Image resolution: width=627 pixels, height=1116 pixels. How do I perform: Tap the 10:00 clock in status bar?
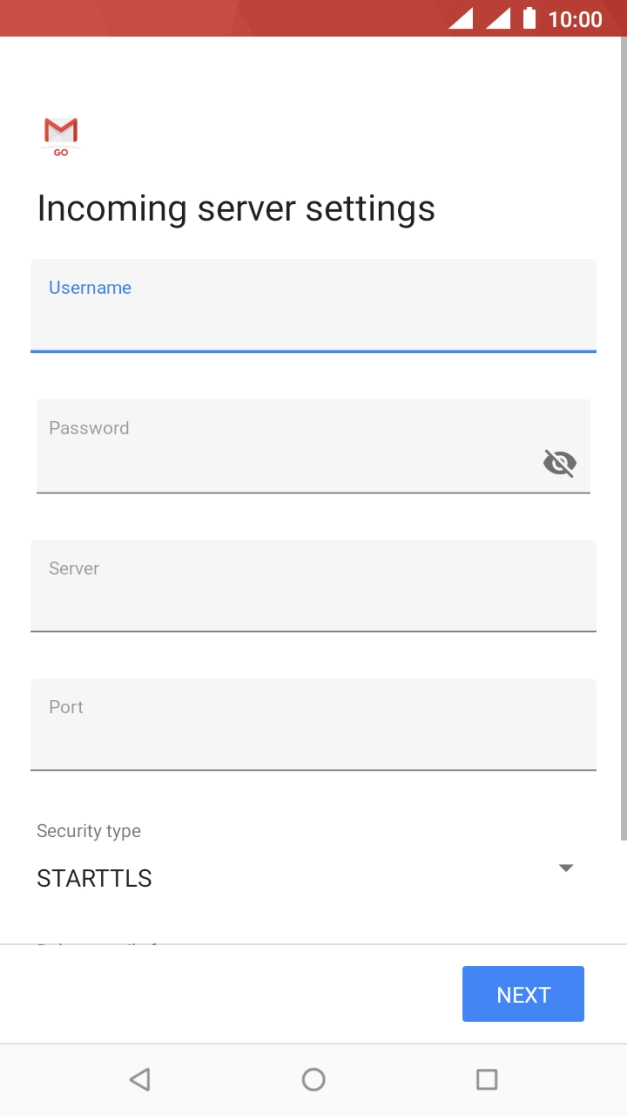pos(575,19)
